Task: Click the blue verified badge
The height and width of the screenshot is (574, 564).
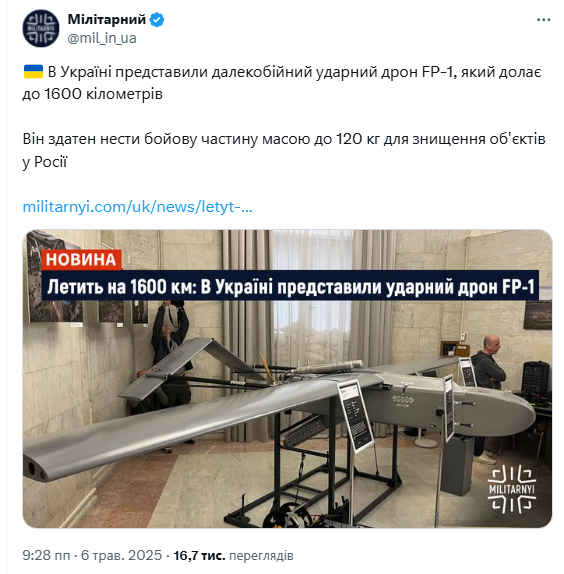Action: (157, 19)
